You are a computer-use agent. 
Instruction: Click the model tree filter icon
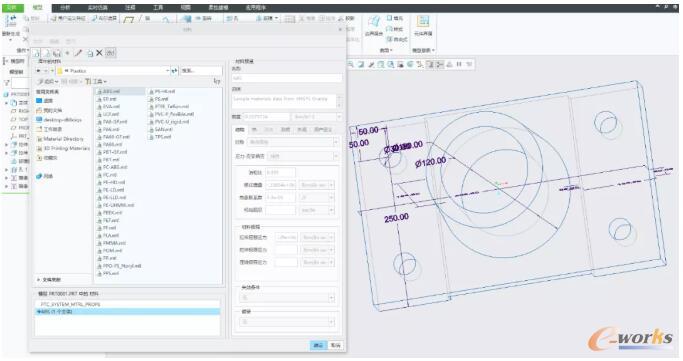click(7, 82)
